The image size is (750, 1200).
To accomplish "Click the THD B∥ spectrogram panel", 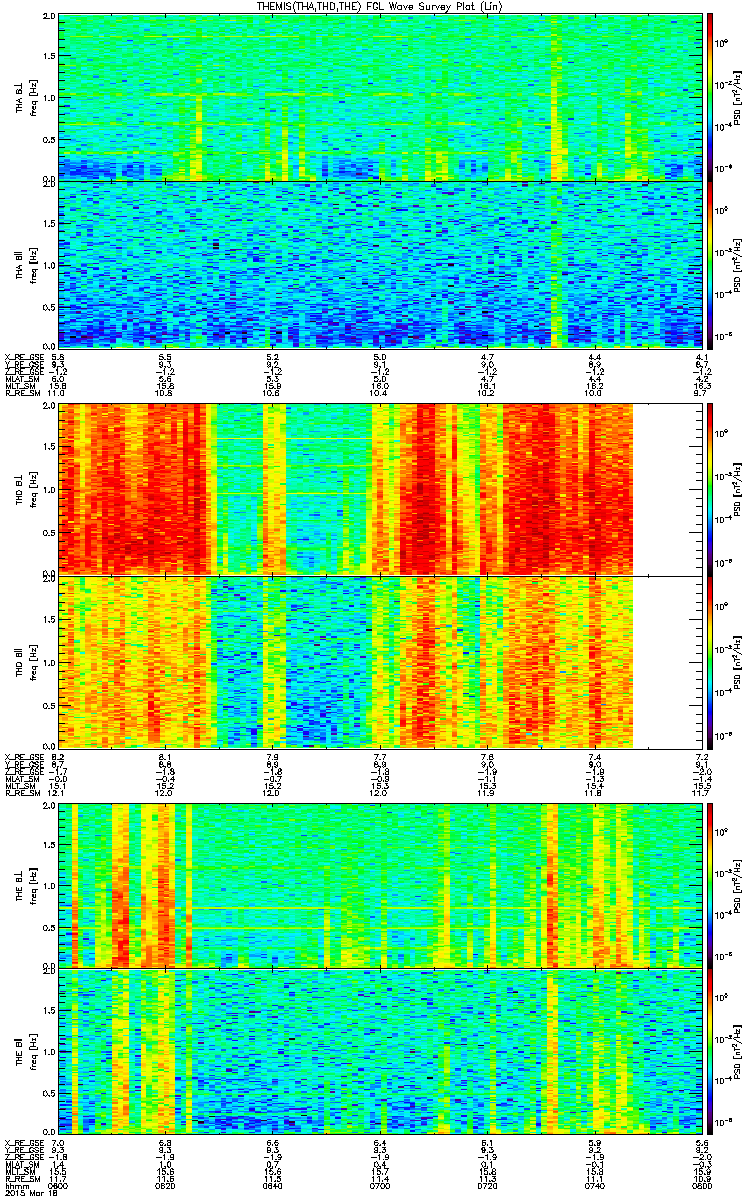I will click(379, 662).
